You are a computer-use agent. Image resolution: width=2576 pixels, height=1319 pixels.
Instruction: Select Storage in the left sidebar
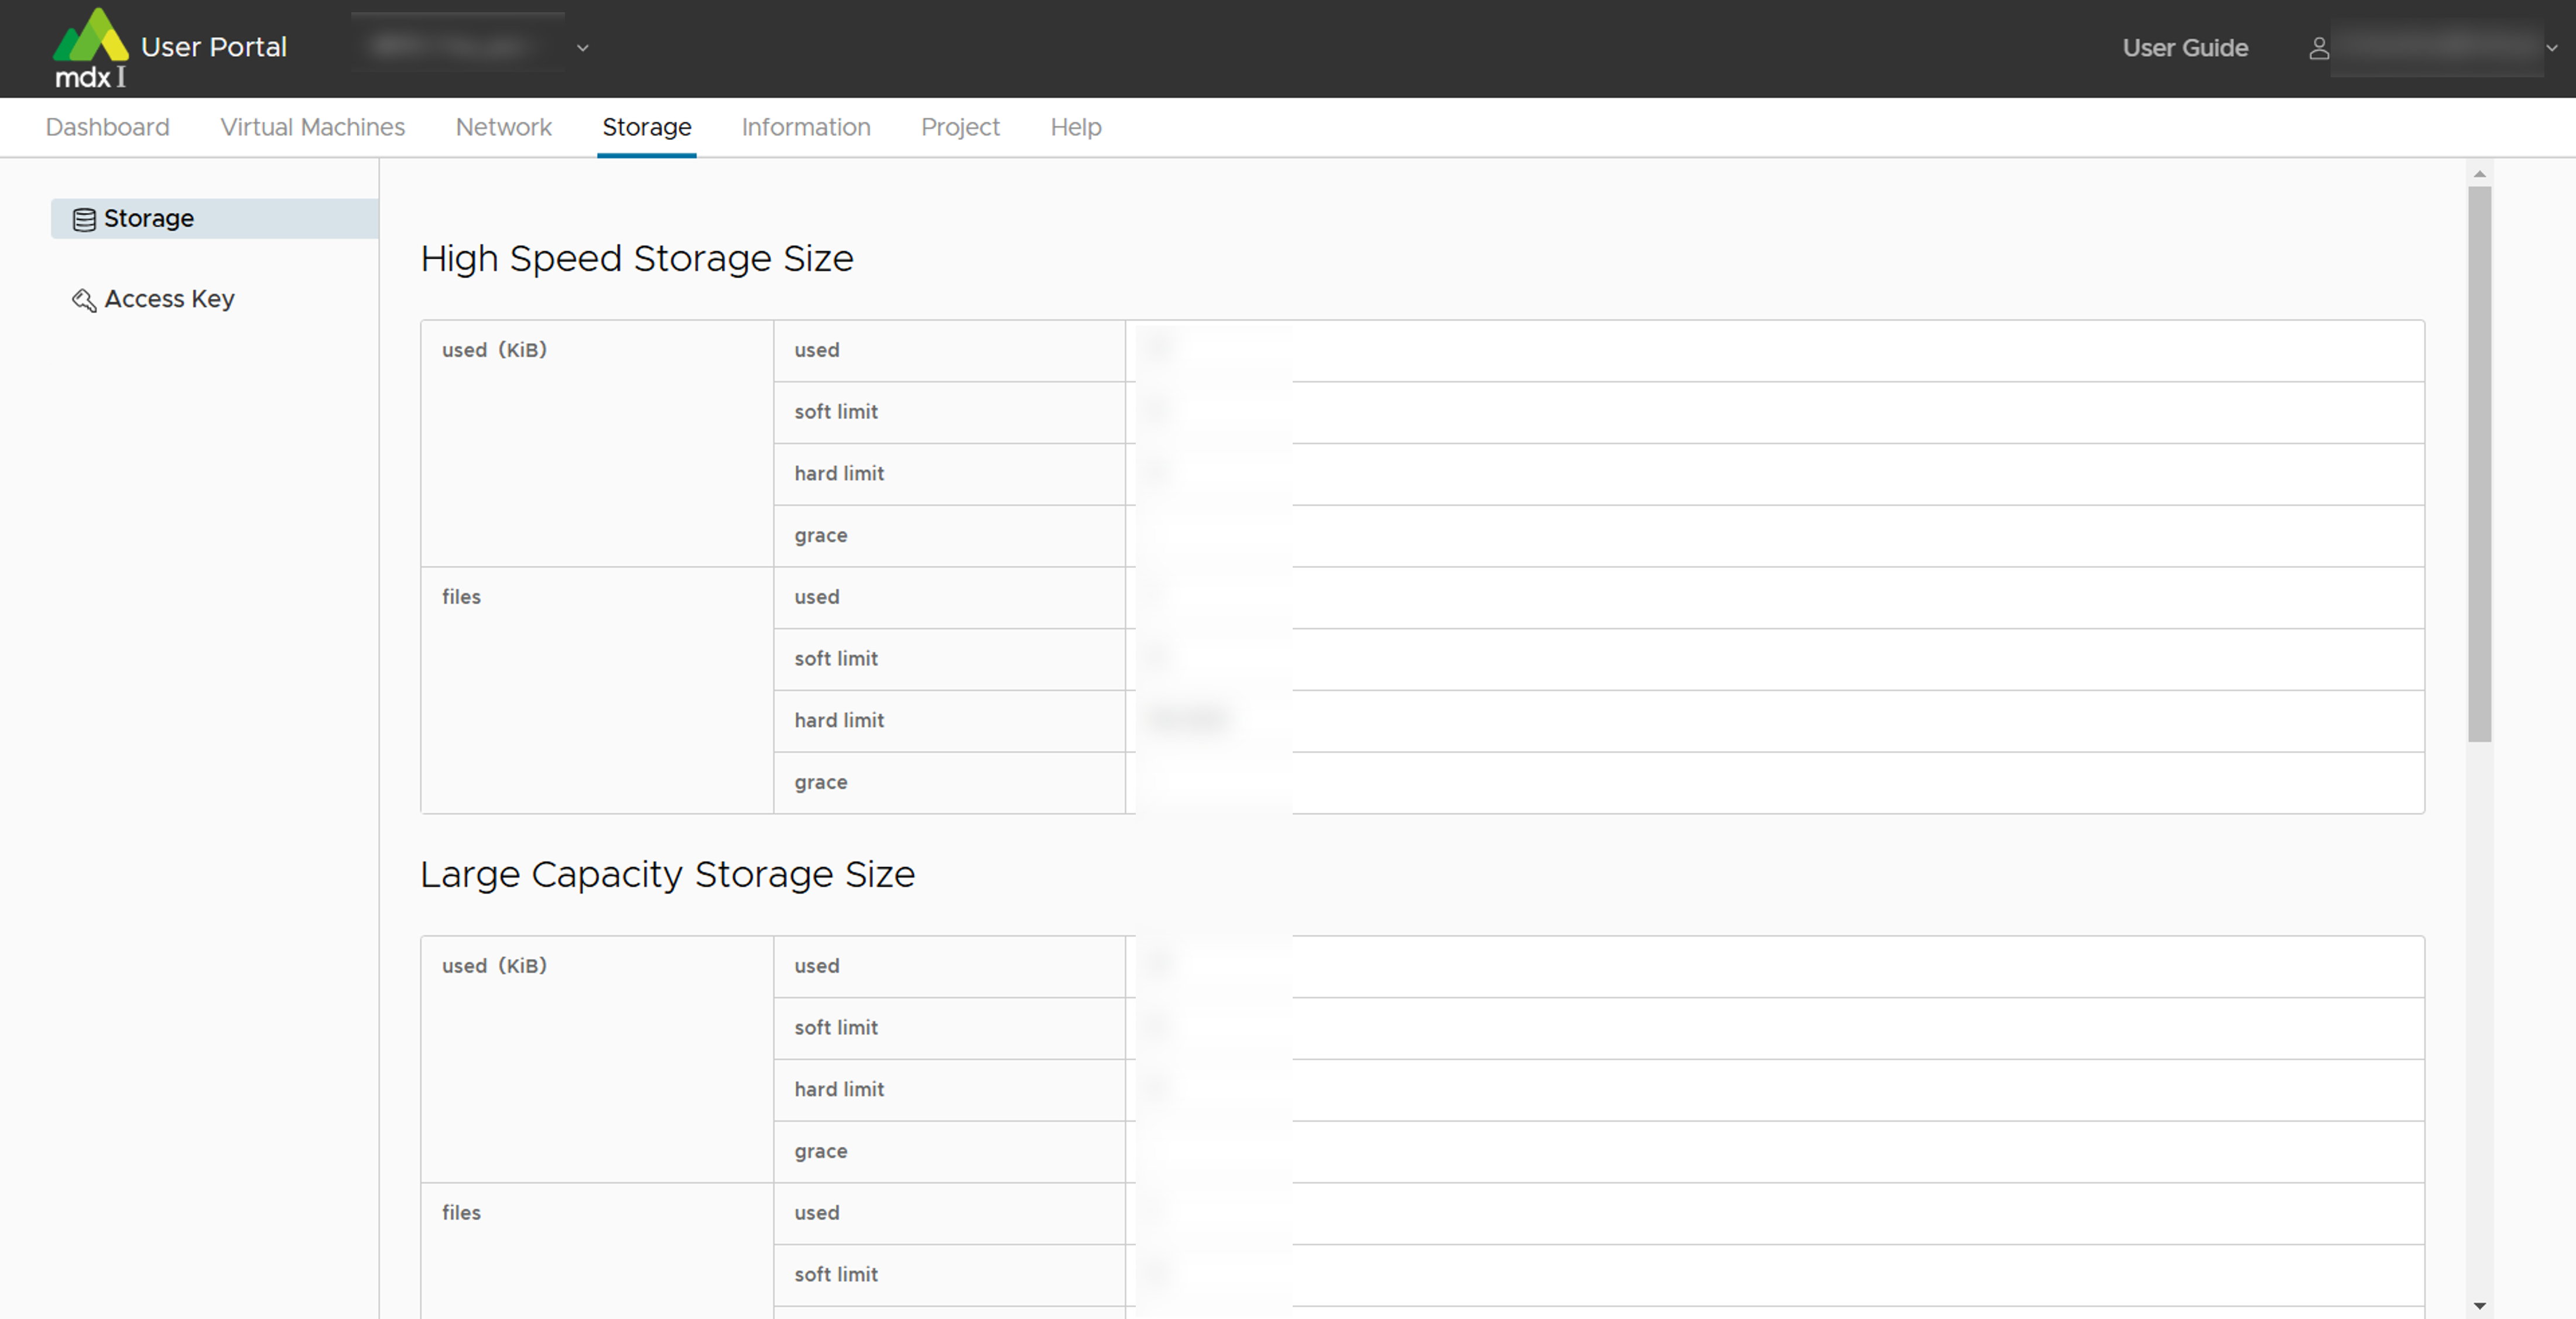pyautogui.click(x=149, y=218)
